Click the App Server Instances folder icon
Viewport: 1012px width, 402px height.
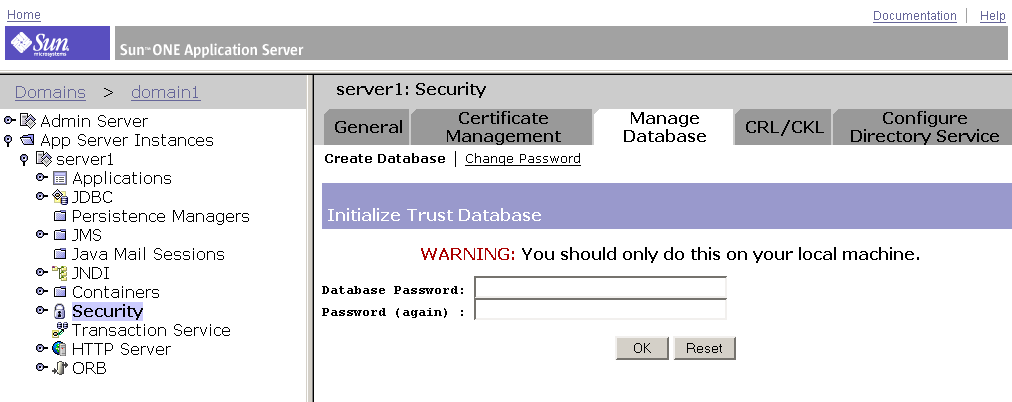[x=27, y=140]
